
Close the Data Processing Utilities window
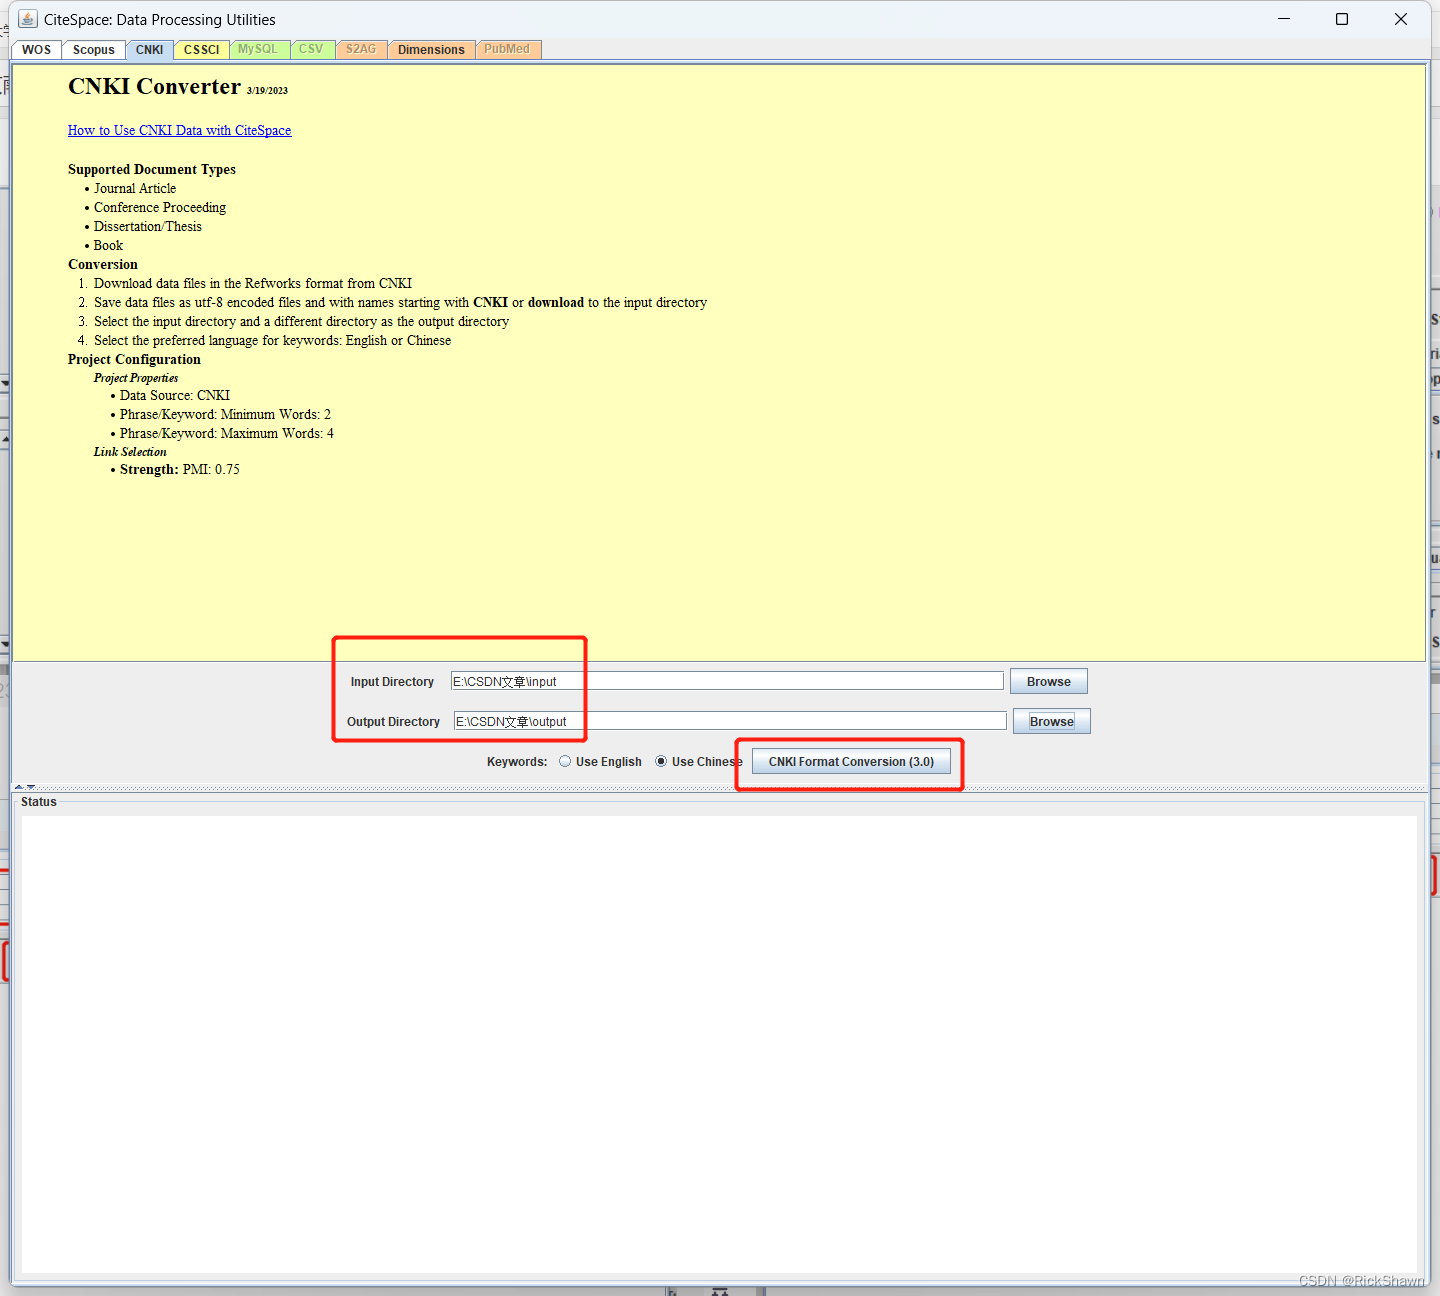[x=1401, y=19]
